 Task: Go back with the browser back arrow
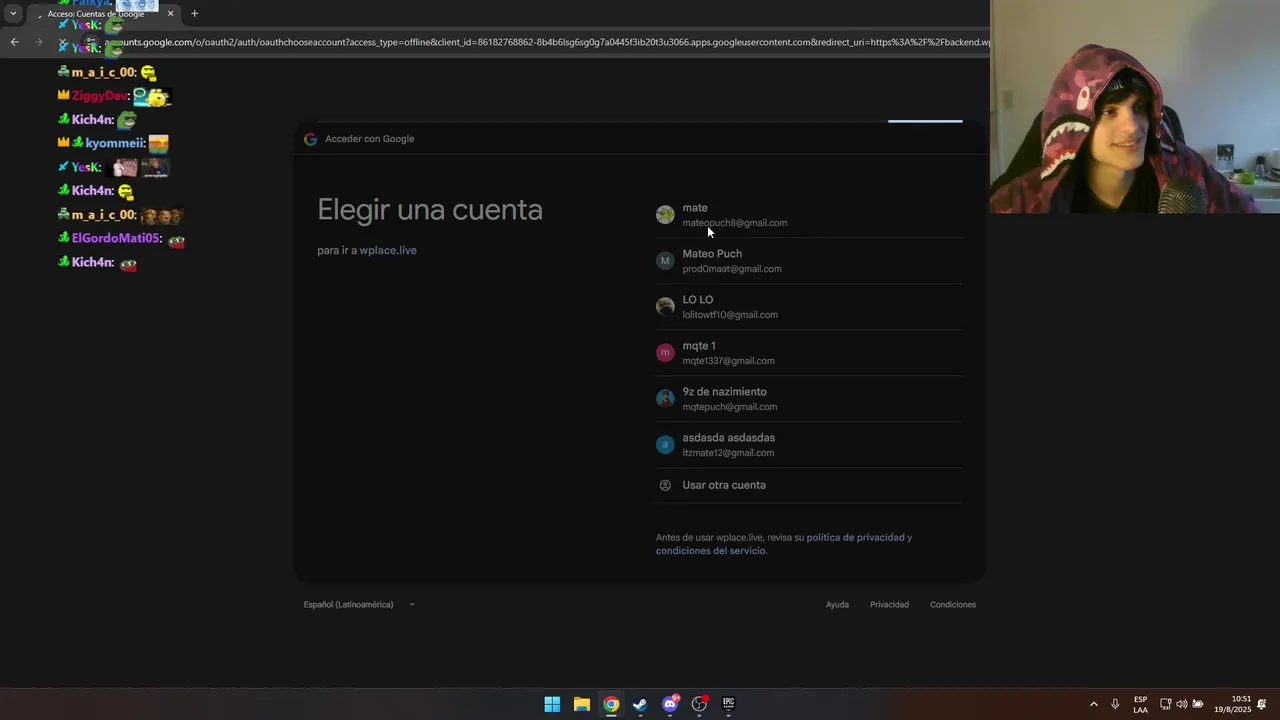pyautogui.click(x=14, y=42)
